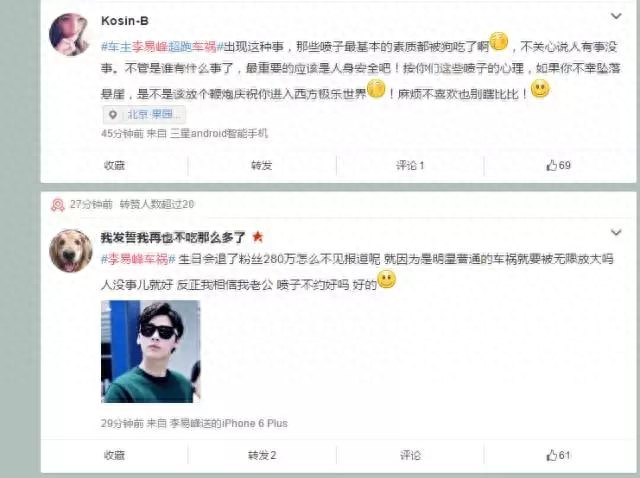This screenshot has width=640, height=478.
Task: Open 评论 1 on the first post
Action: (x=410, y=165)
